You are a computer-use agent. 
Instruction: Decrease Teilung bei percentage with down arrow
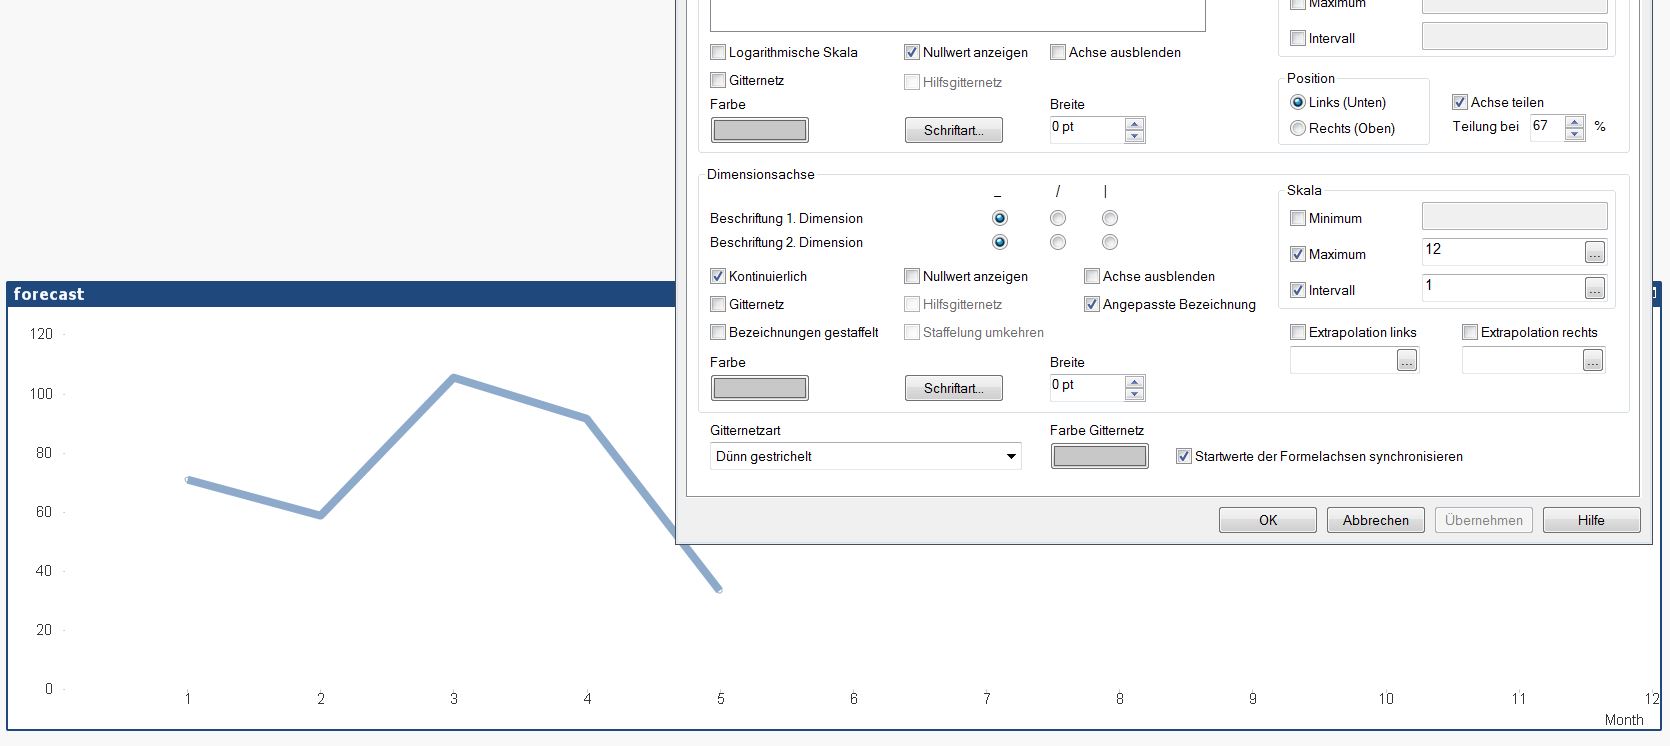[1575, 134]
